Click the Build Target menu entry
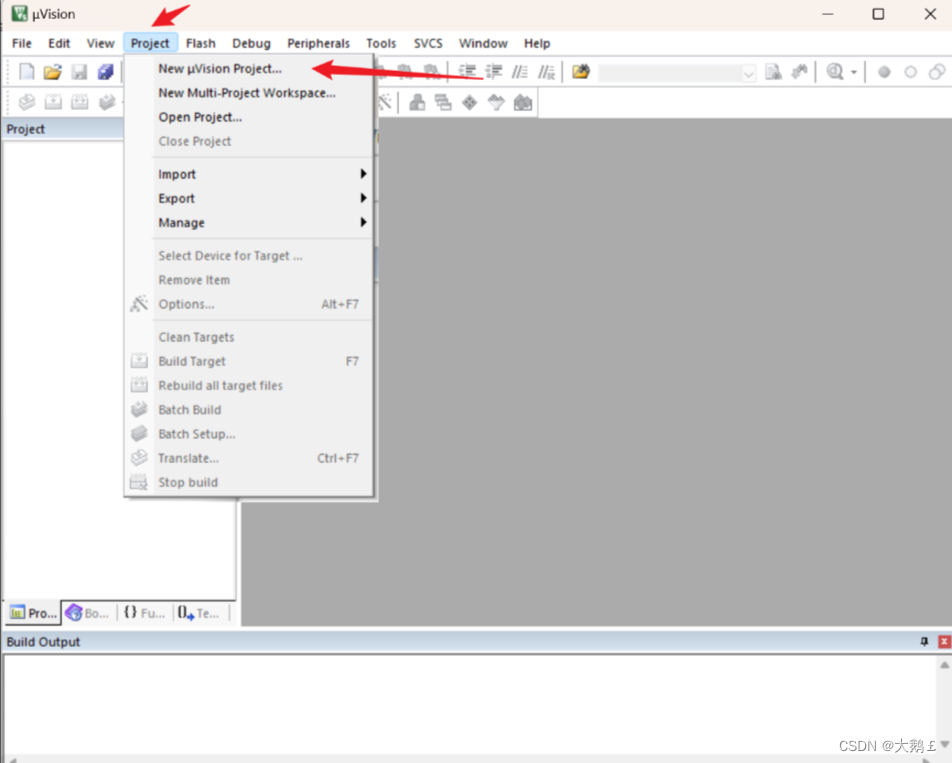 (x=249, y=361)
